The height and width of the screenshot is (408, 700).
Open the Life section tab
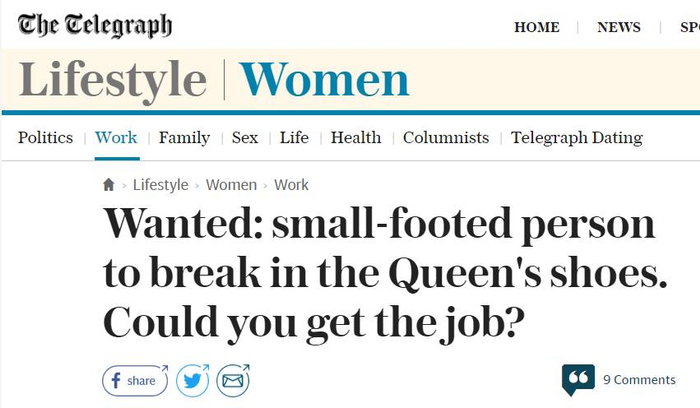click(x=294, y=138)
